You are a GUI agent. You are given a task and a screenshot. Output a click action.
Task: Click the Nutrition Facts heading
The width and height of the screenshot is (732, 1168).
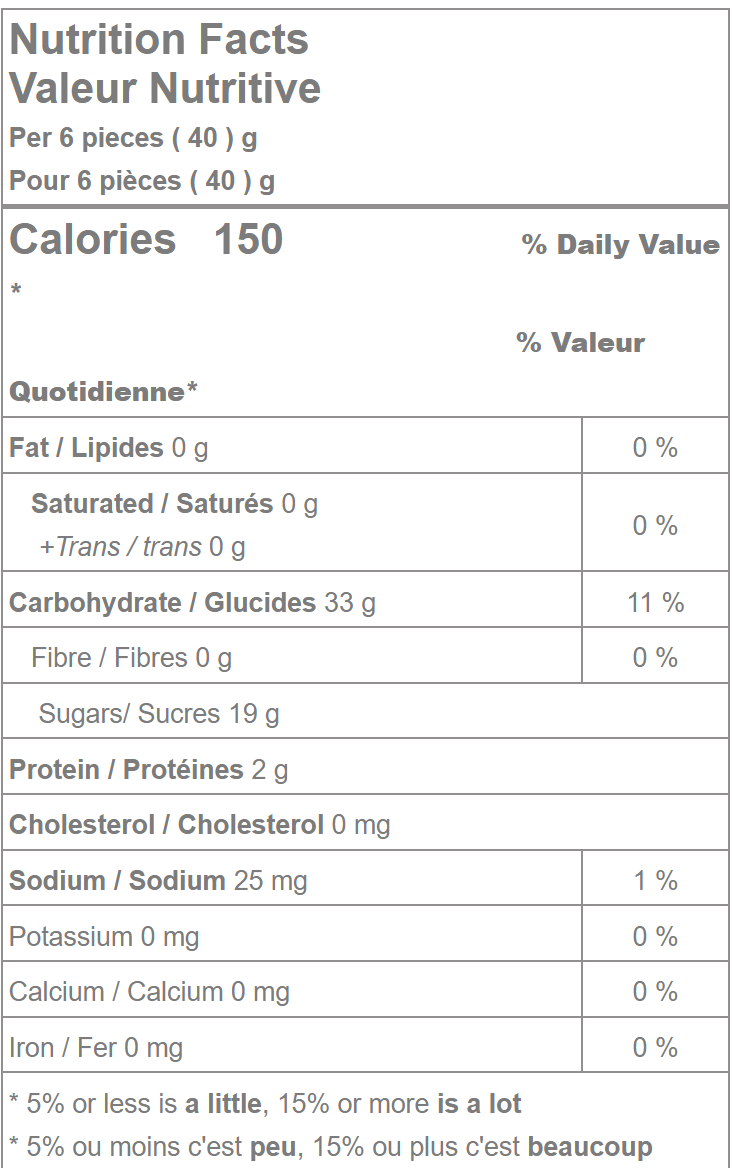point(159,40)
